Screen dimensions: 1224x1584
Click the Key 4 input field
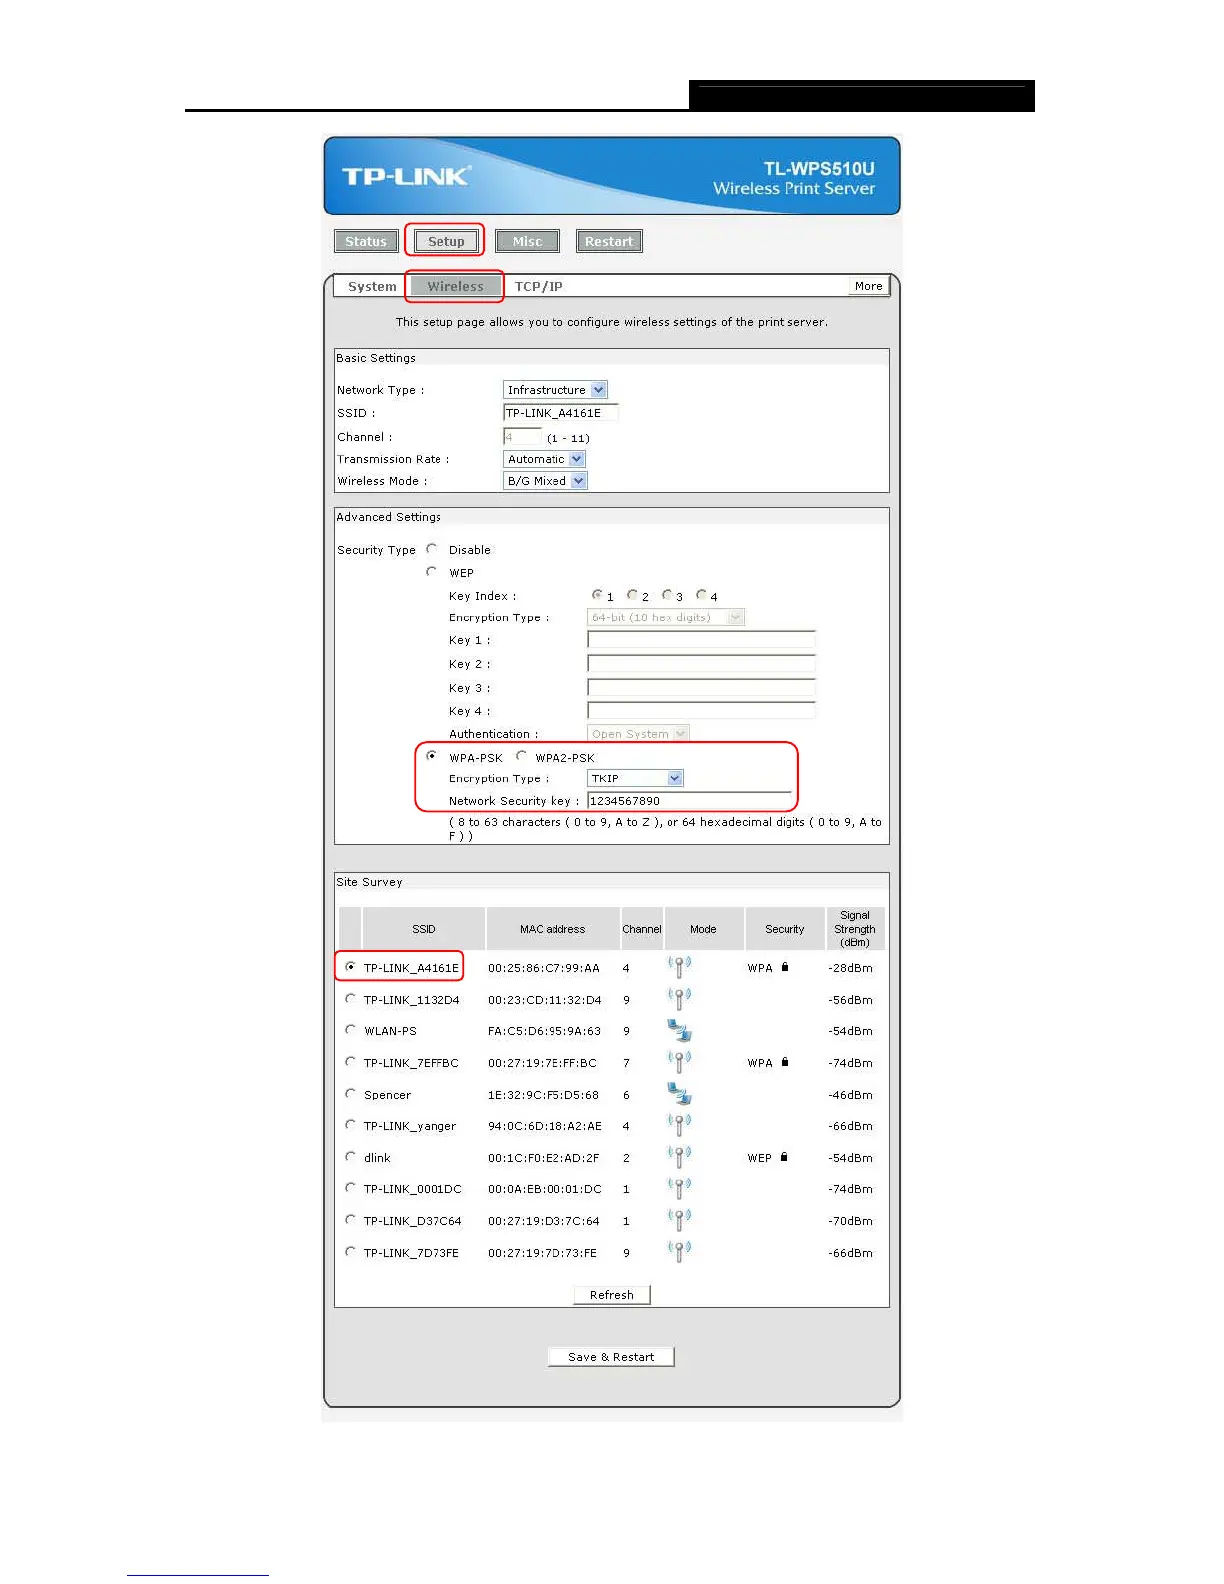(x=701, y=711)
